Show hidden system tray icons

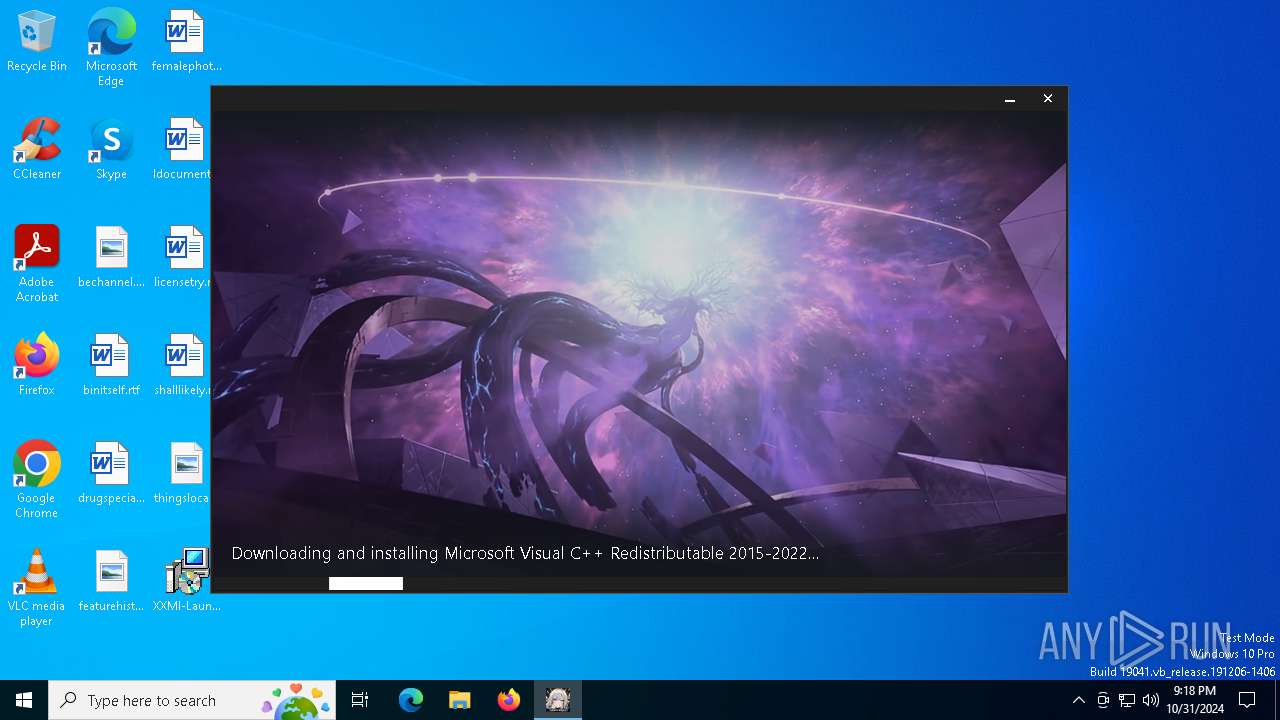pos(1078,700)
